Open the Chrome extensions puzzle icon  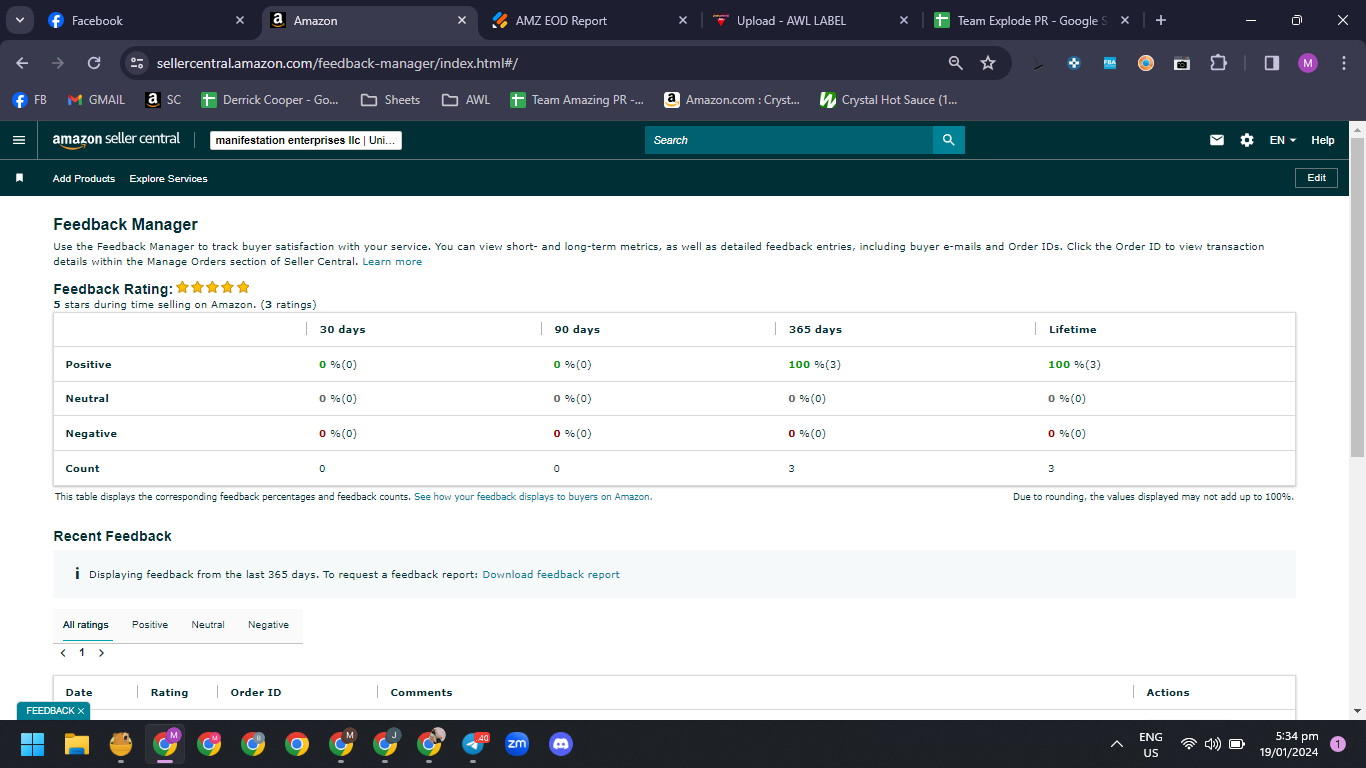(x=1218, y=63)
